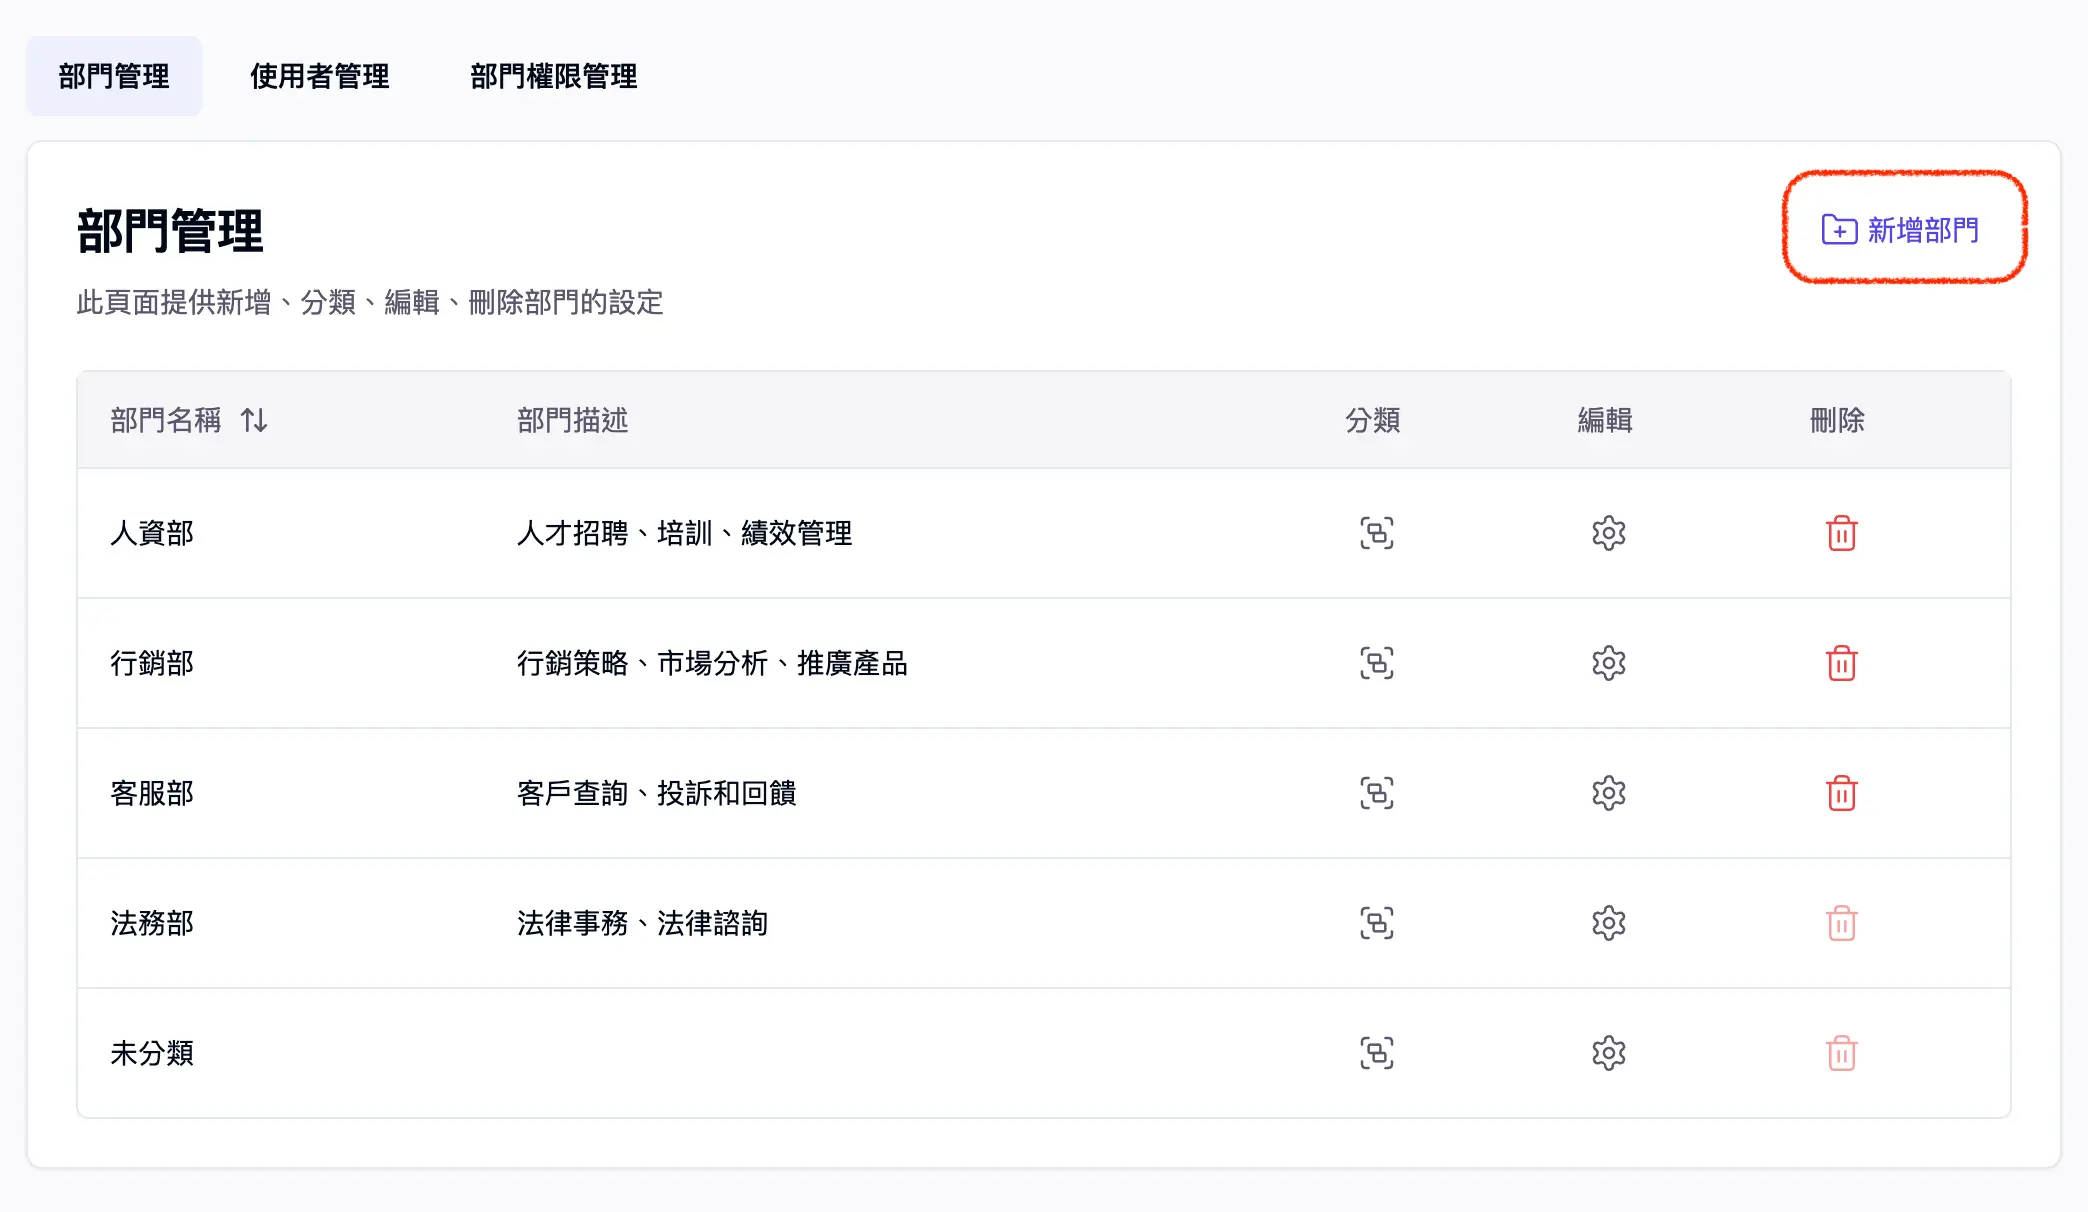2088x1212 pixels.
Task: Open edit gear for 未分類 row
Action: (x=1608, y=1053)
